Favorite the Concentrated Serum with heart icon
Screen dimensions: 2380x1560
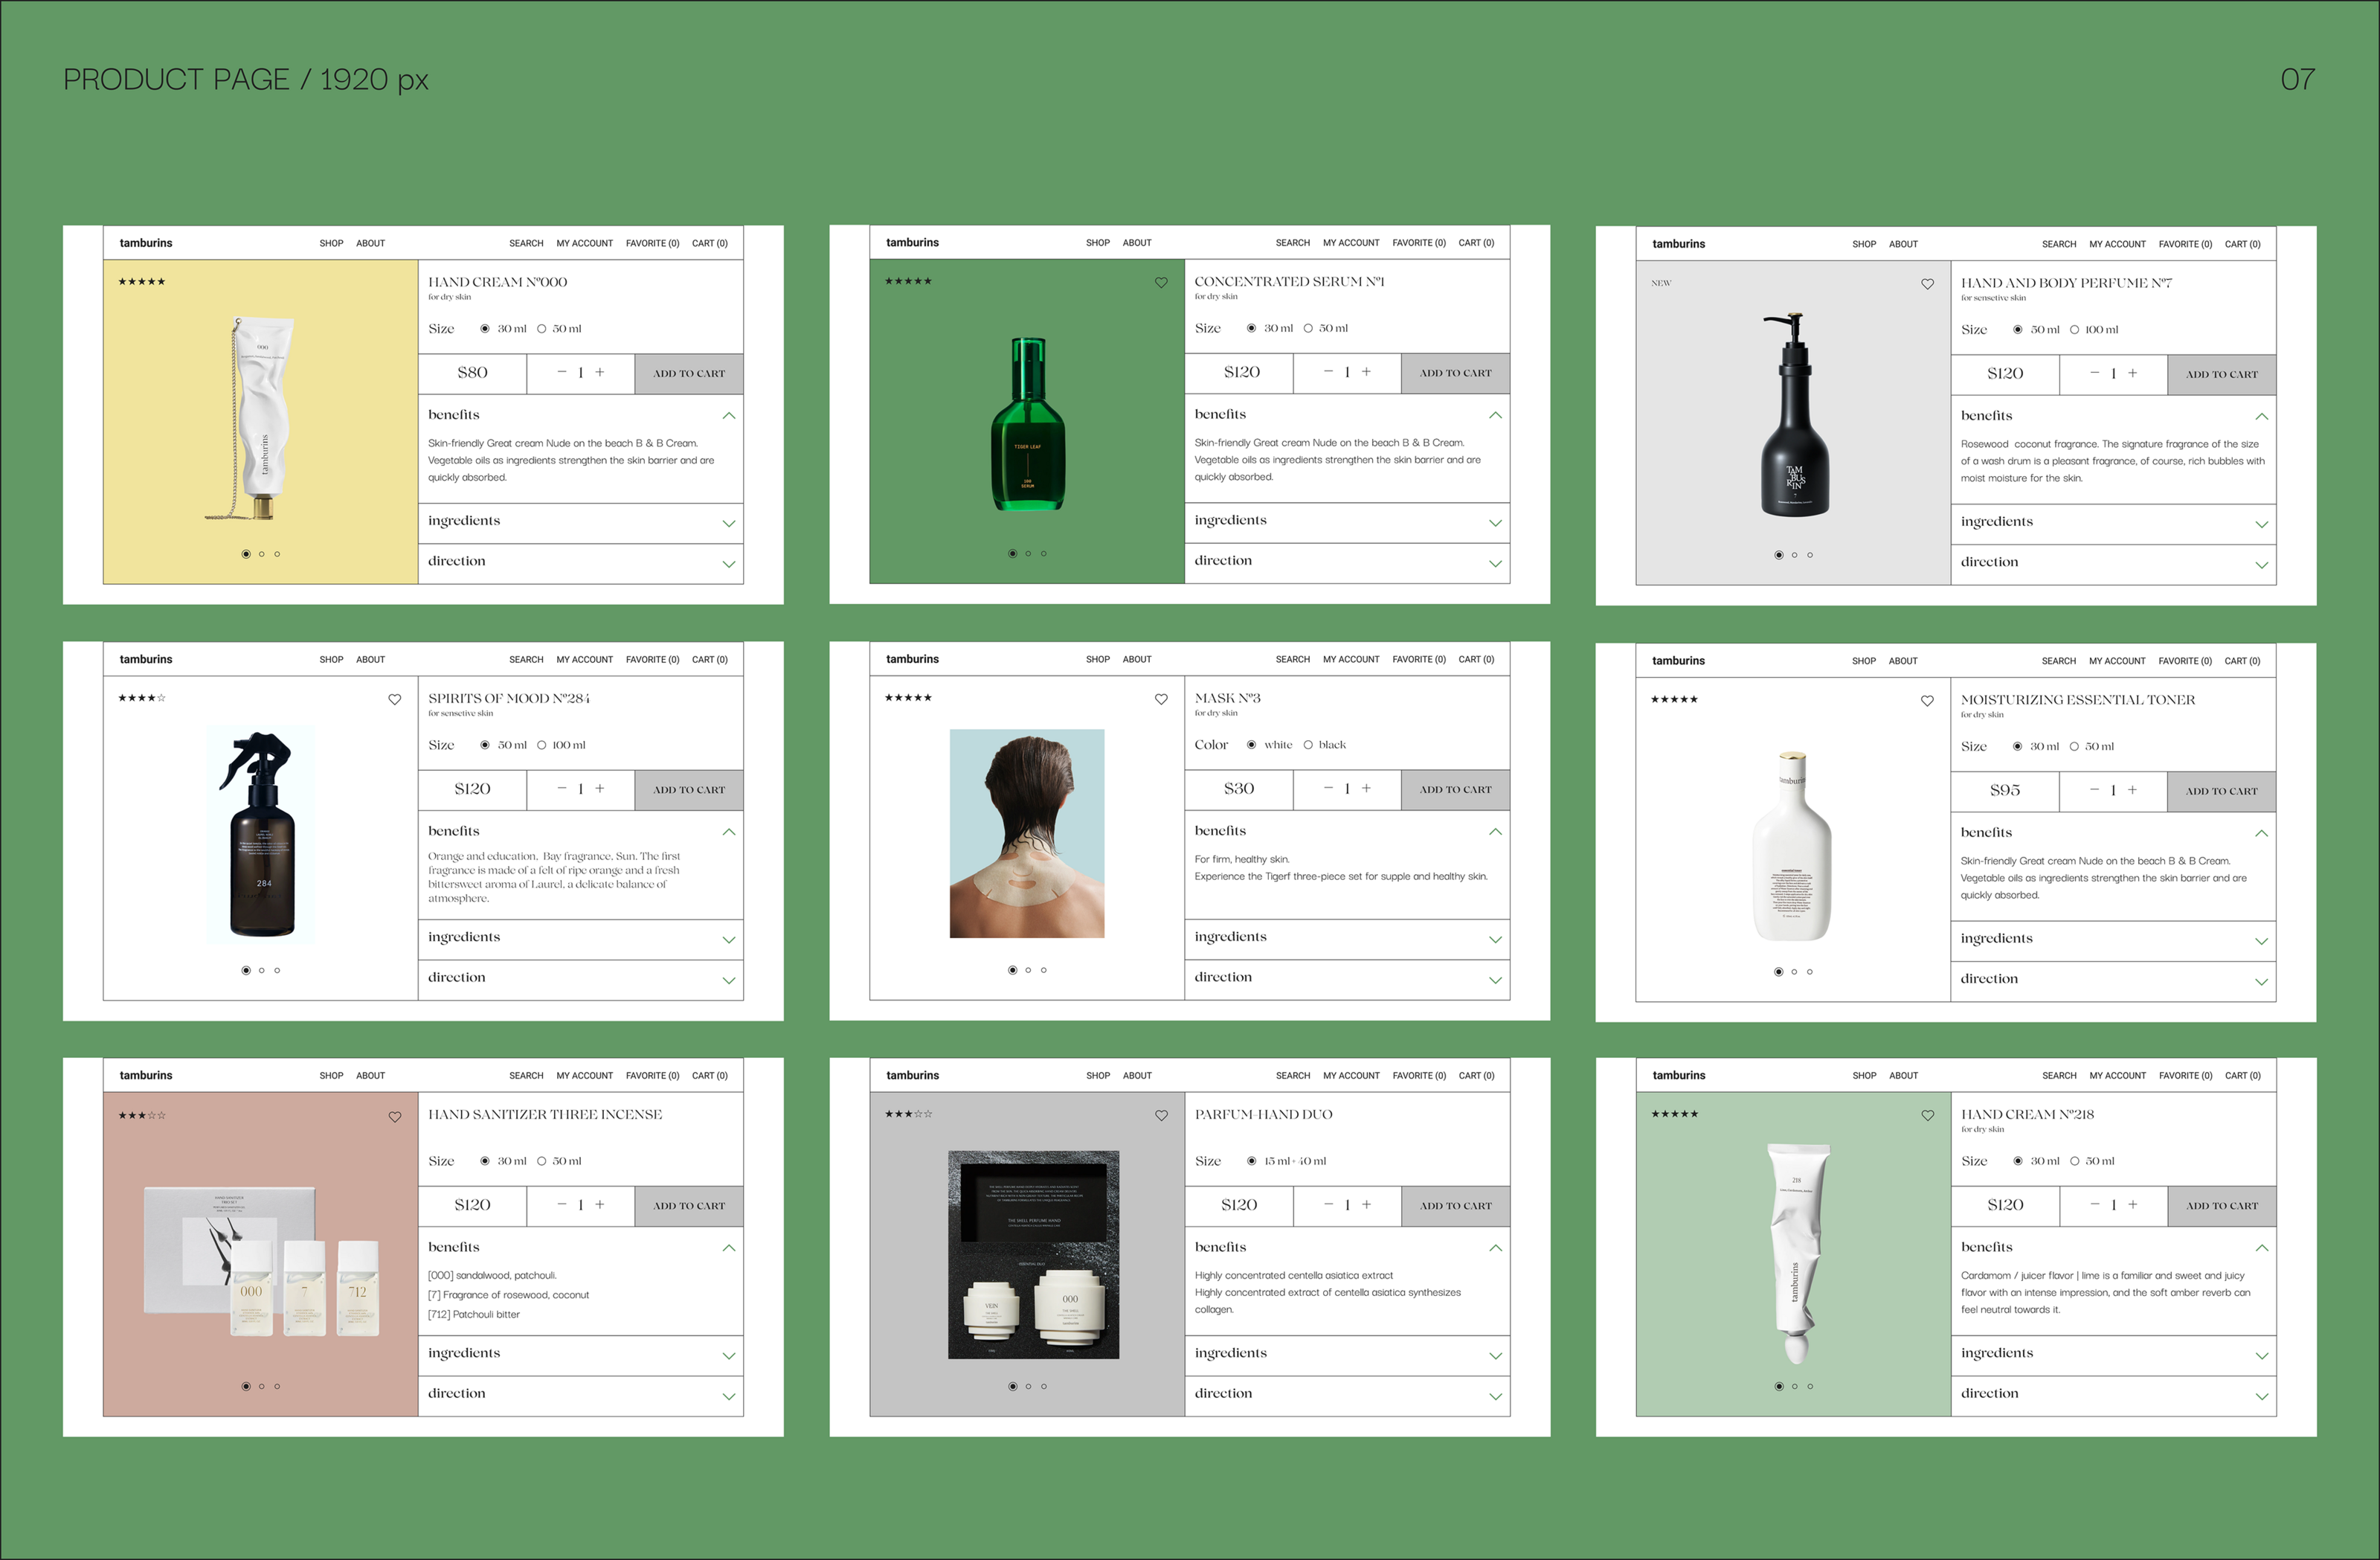1161,282
